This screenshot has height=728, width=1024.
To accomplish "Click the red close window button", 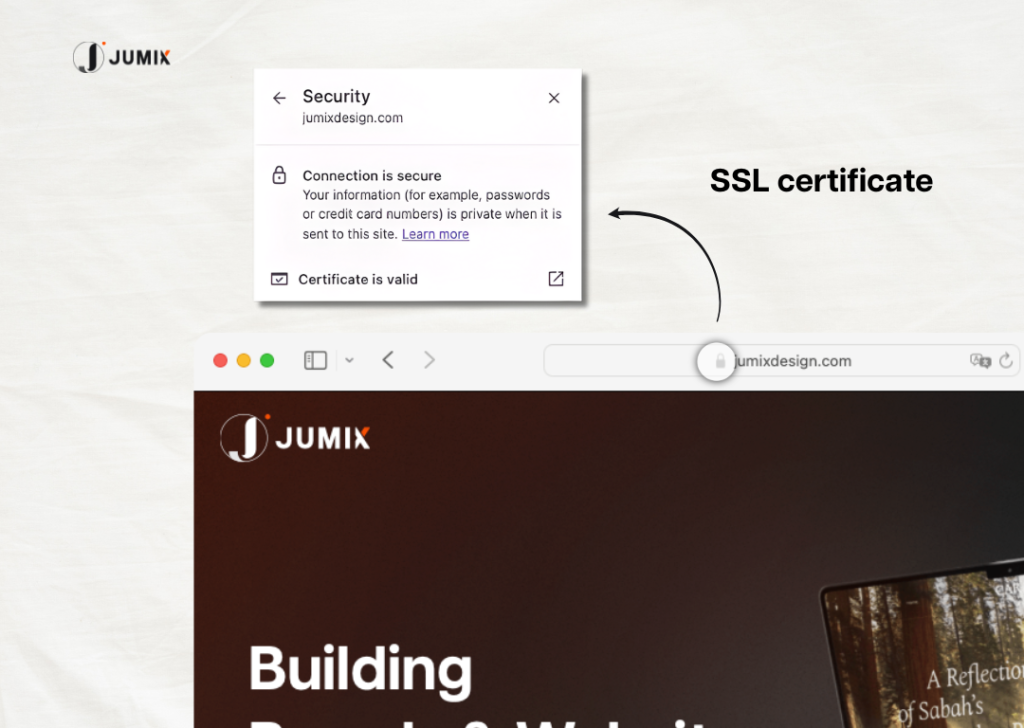I will pyautogui.click(x=220, y=360).
